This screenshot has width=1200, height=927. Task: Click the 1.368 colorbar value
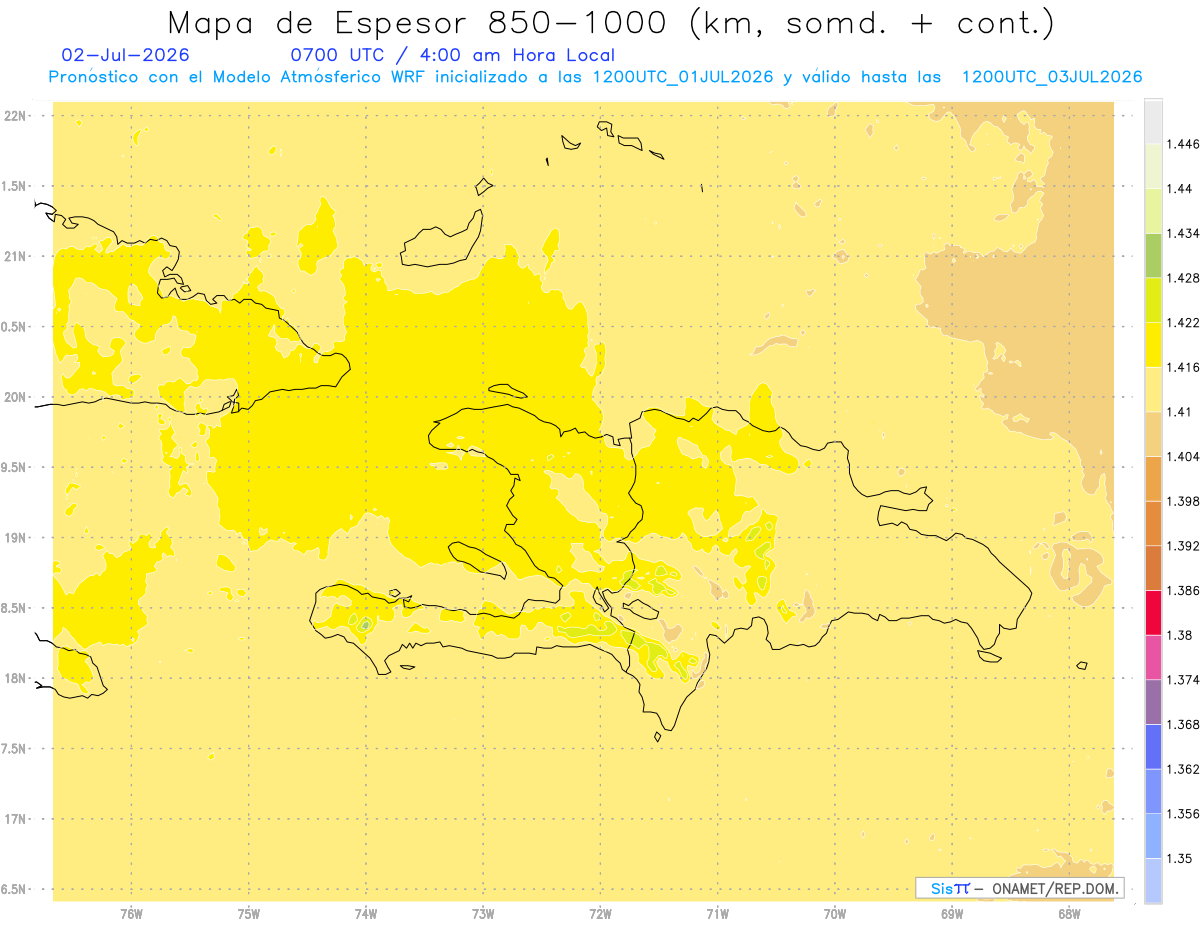pyautogui.click(x=1182, y=724)
